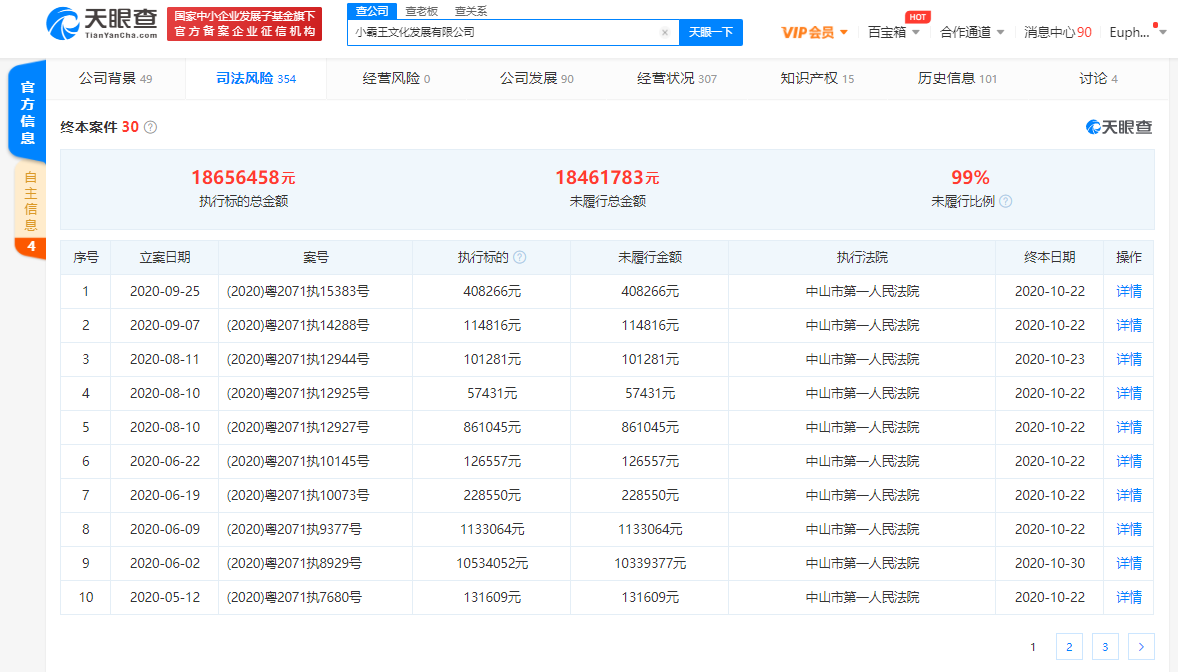
Task: Click 终本日期 column header
Action: pyautogui.click(x=1050, y=257)
